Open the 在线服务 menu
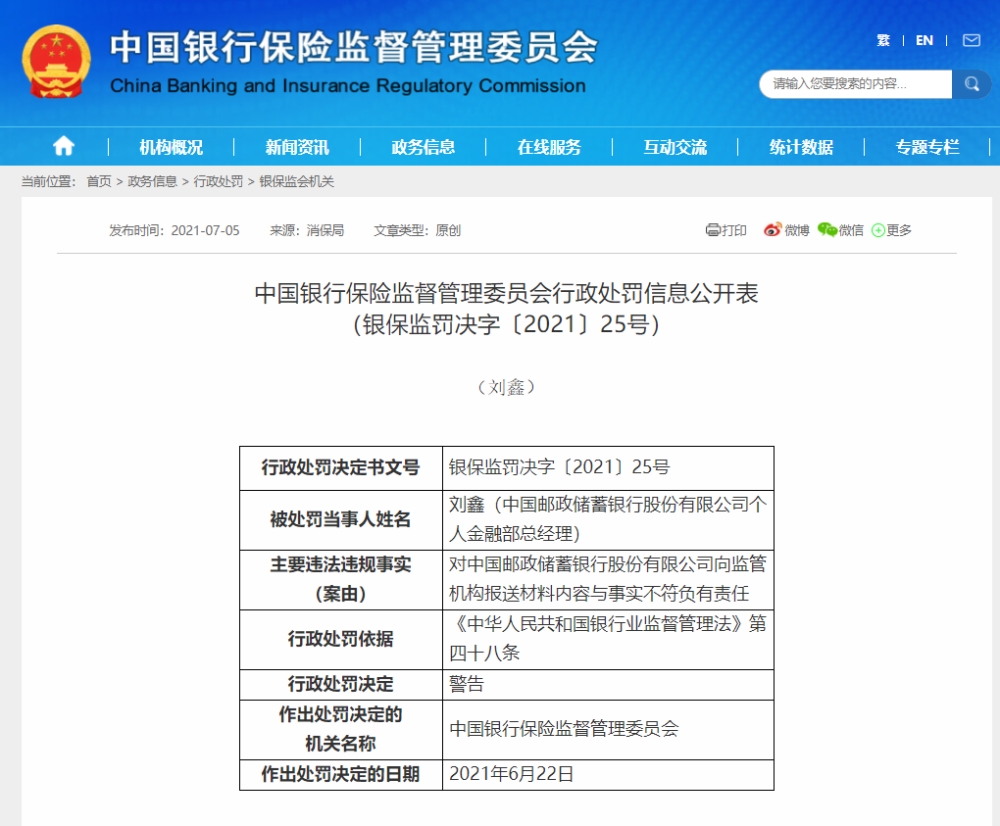 click(x=549, y=147)
